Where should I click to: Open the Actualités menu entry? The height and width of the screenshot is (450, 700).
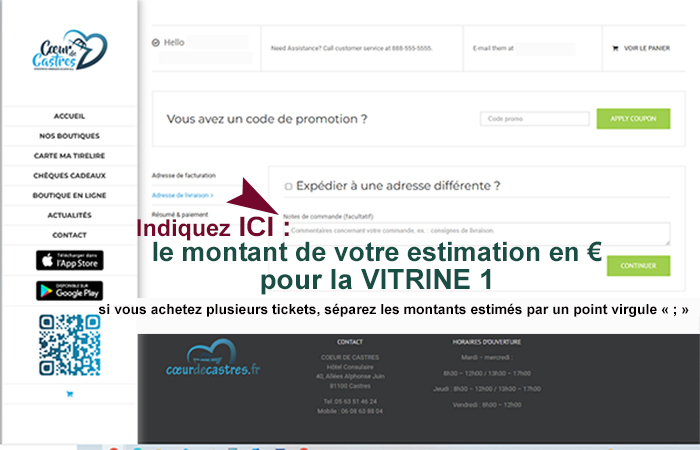click(x=69, y=215)
